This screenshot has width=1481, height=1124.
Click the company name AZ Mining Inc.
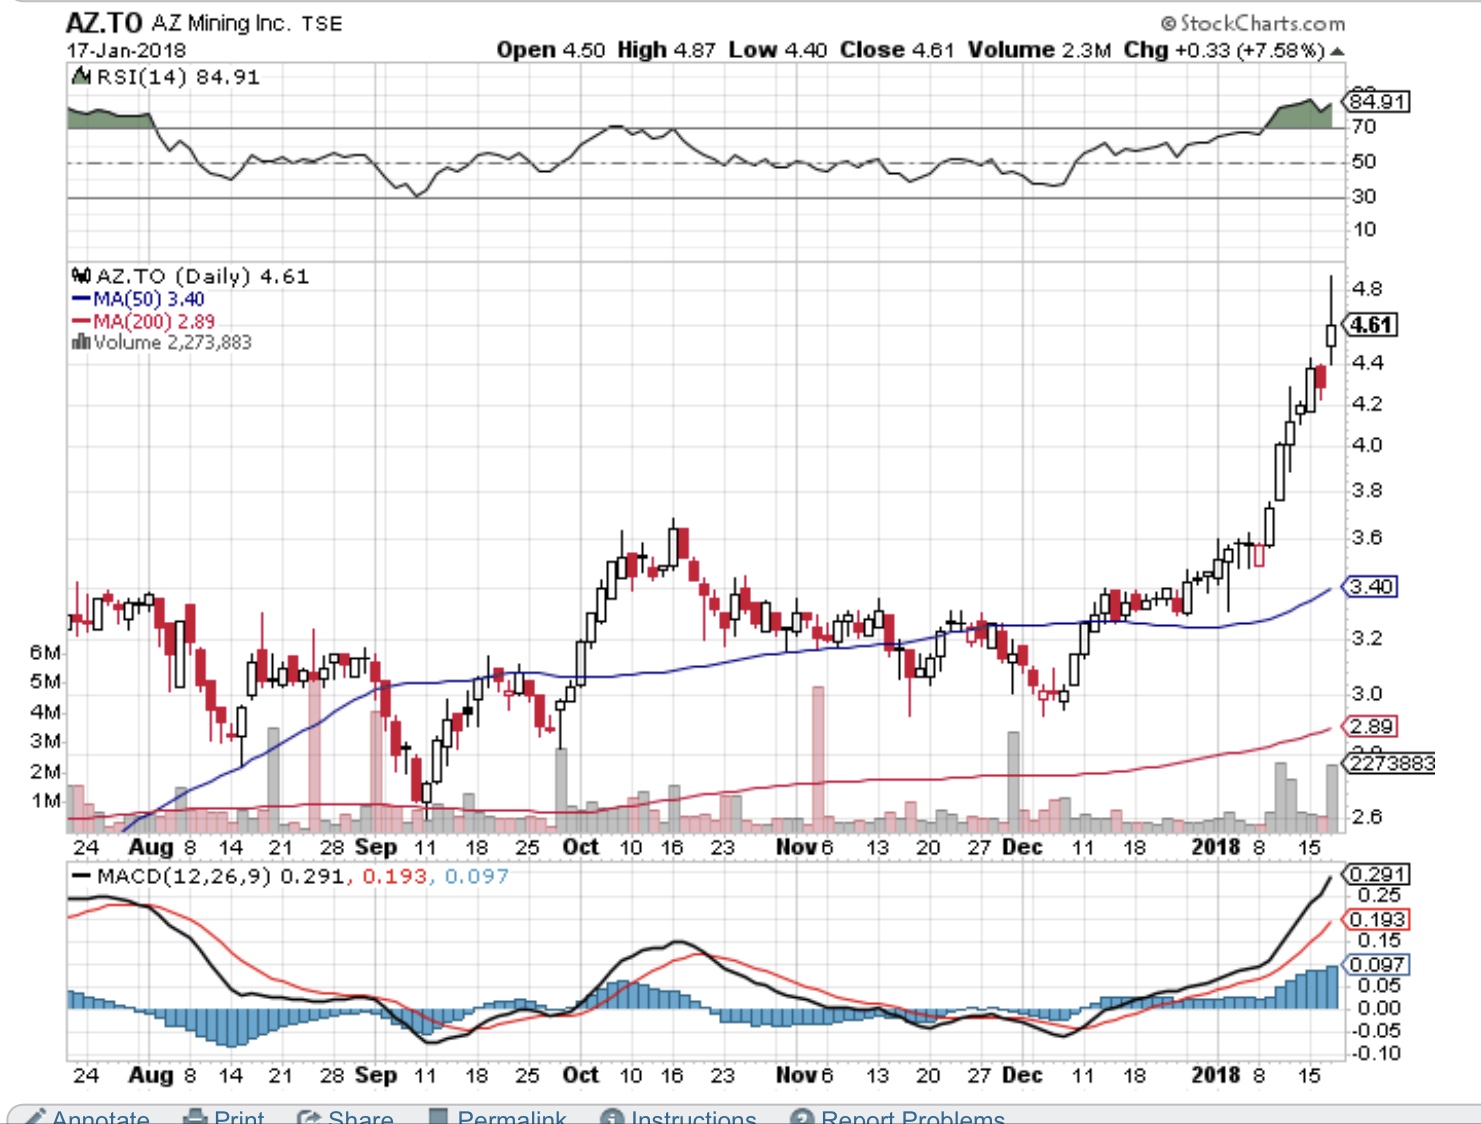(220, 23)
